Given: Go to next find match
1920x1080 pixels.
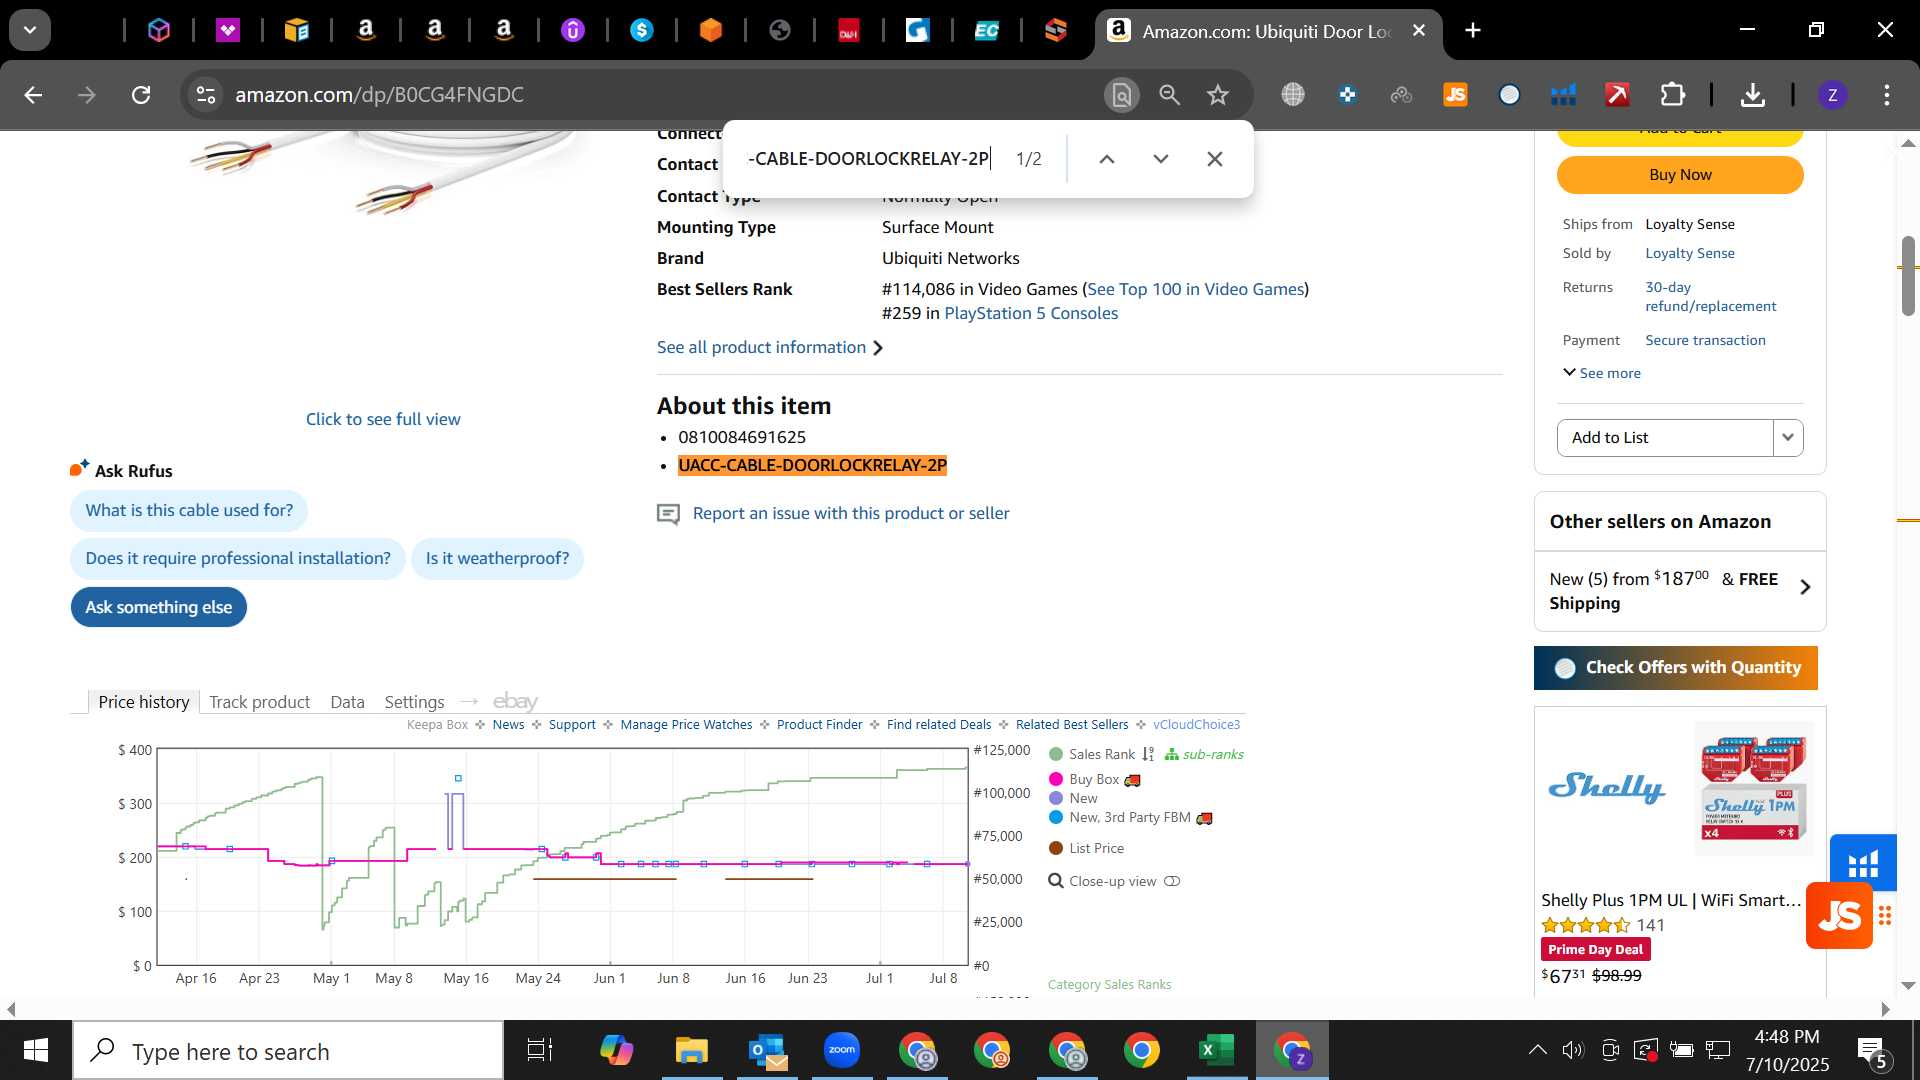Looking at the screenshot, I should [x=1160, y=159].
